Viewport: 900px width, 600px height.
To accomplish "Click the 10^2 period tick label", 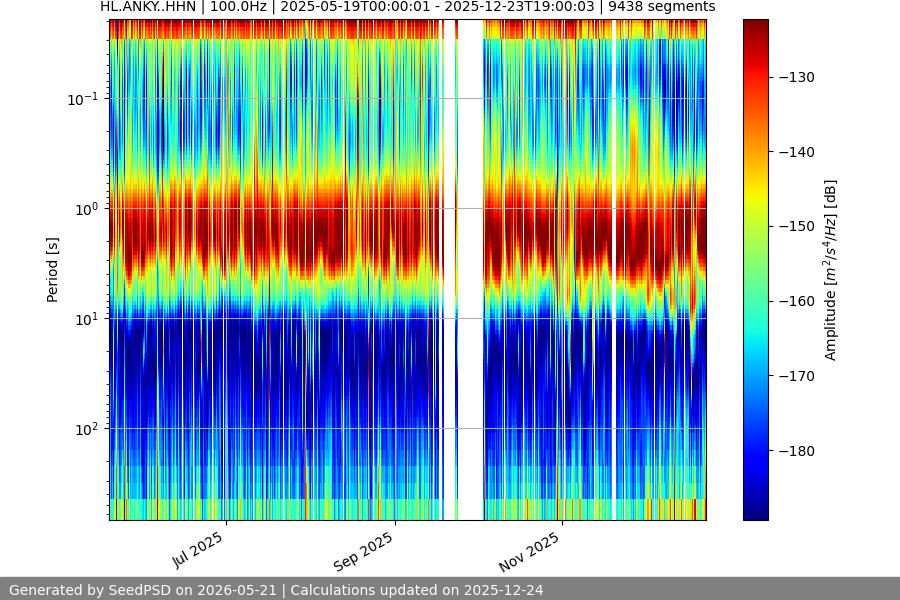I will click(86, 429).
